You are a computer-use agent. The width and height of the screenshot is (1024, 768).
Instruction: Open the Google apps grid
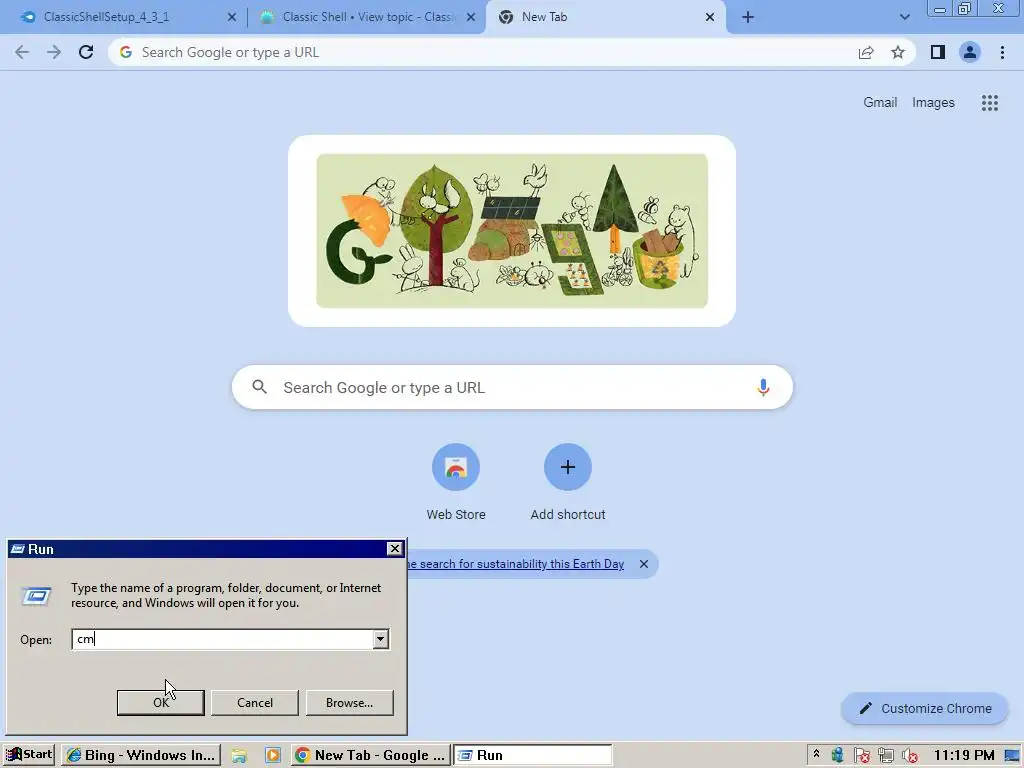989,103
